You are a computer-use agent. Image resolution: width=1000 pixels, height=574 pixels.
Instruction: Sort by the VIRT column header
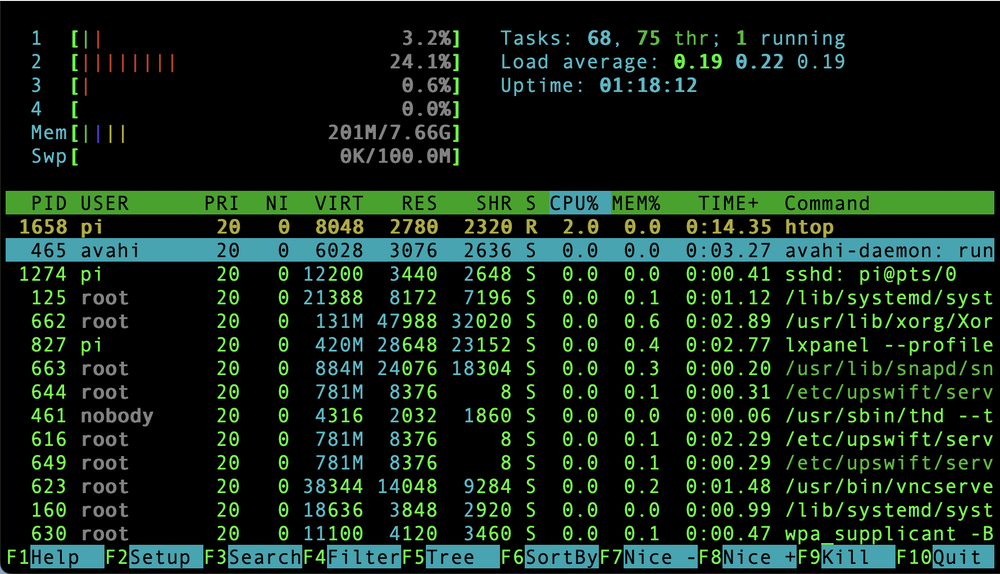(x=339, y=203)
